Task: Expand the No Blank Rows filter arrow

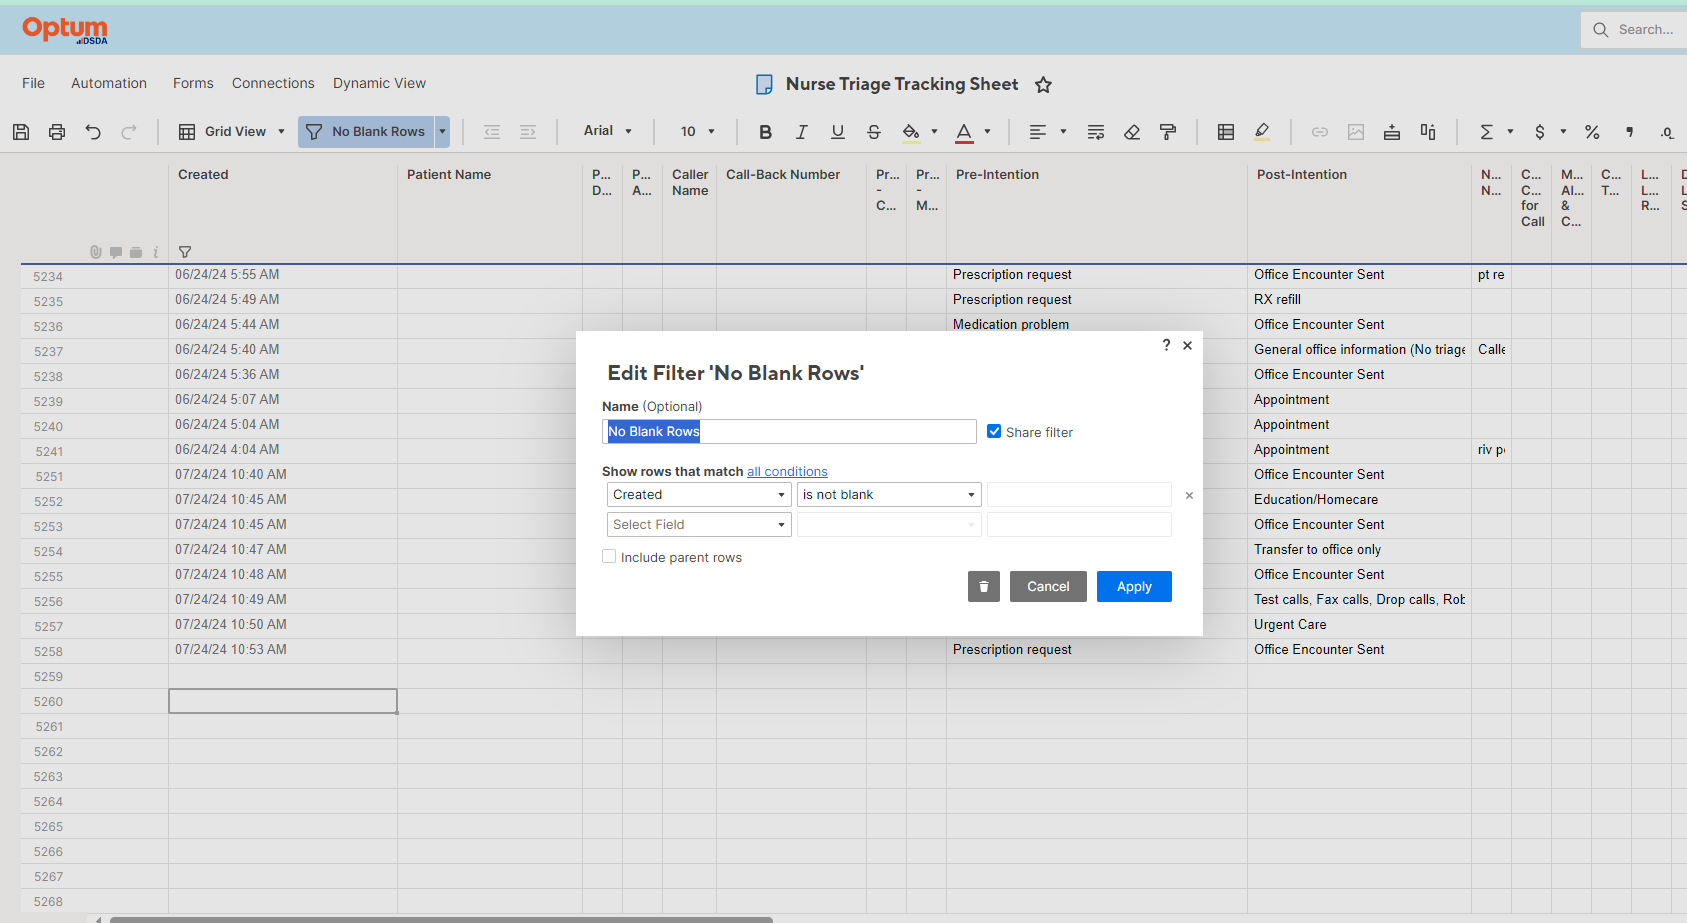Action: (x=442, y=132)
